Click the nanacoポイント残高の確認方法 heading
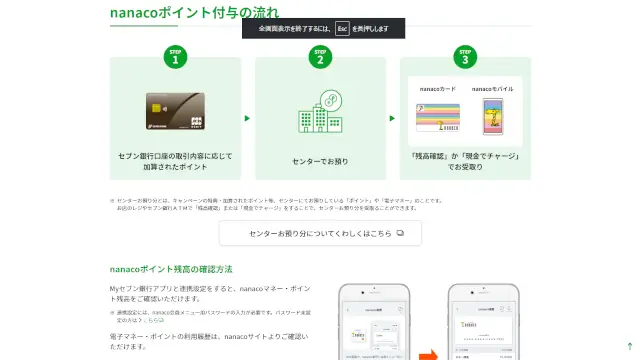 171,269
